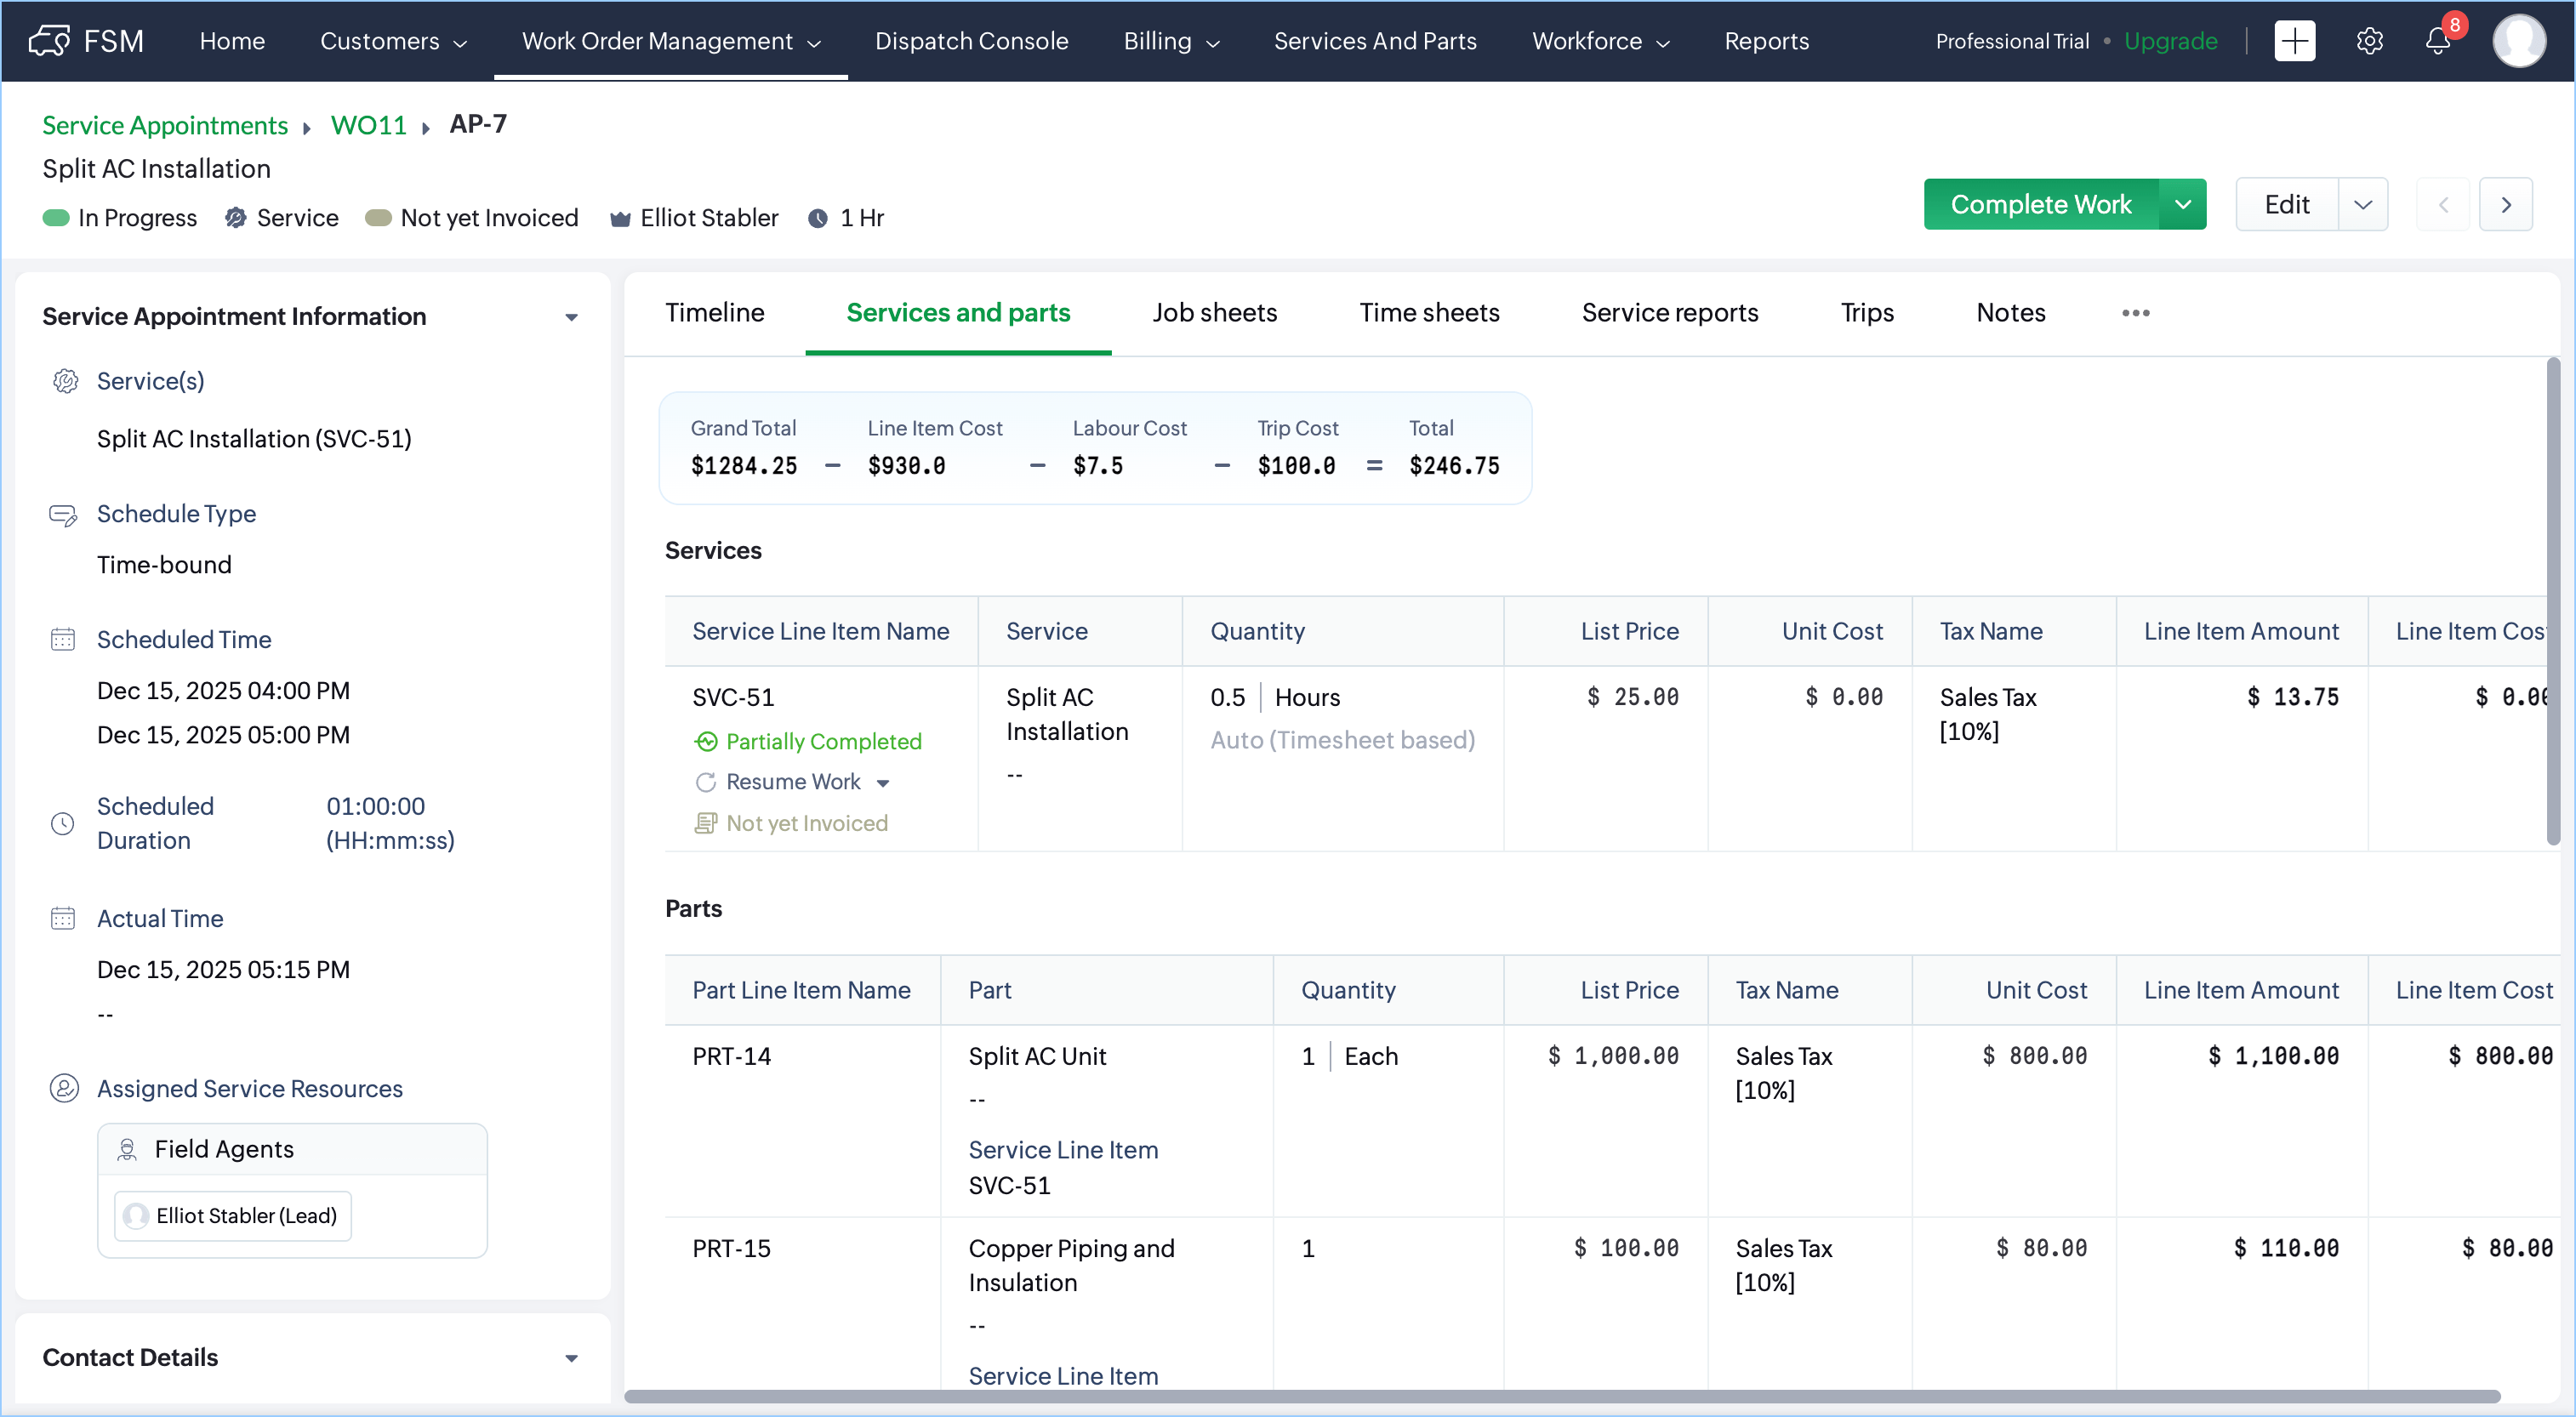Viewport: 2576px width, 1417px height.
Task: Click the Partially Completed status icon
Action: pos(706,741)
